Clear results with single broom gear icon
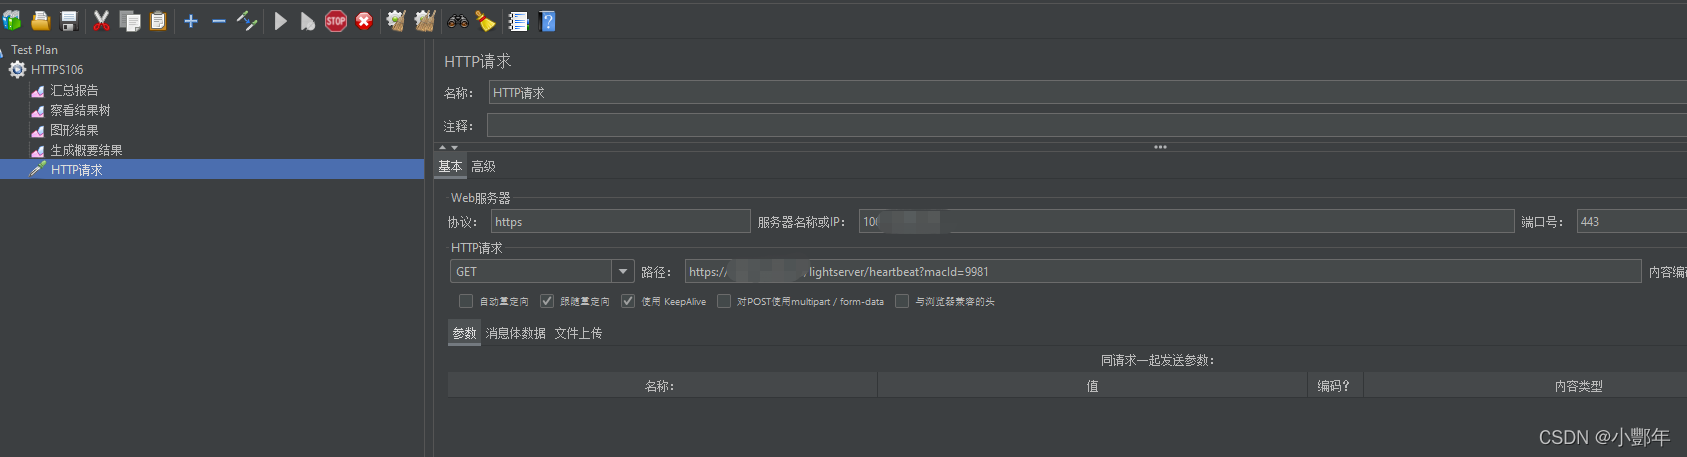 [396, 21]
